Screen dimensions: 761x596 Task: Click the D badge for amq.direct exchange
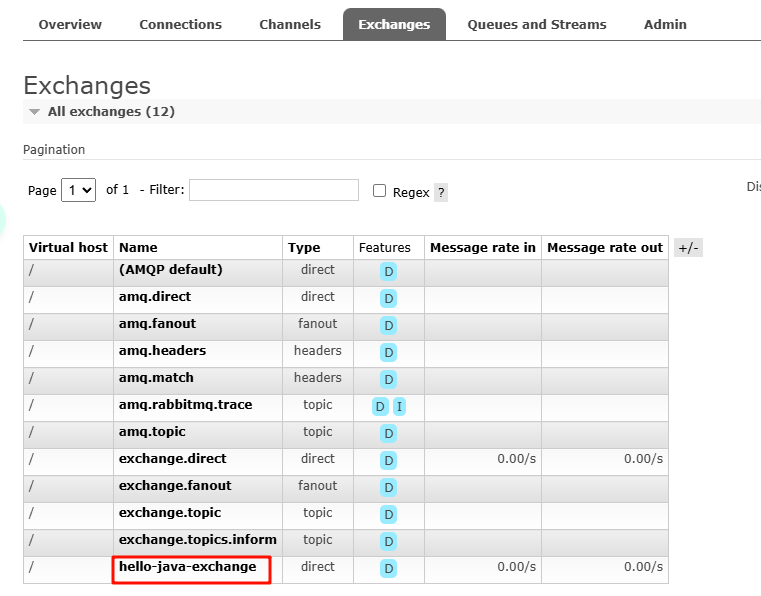click(x=388, y=298)
